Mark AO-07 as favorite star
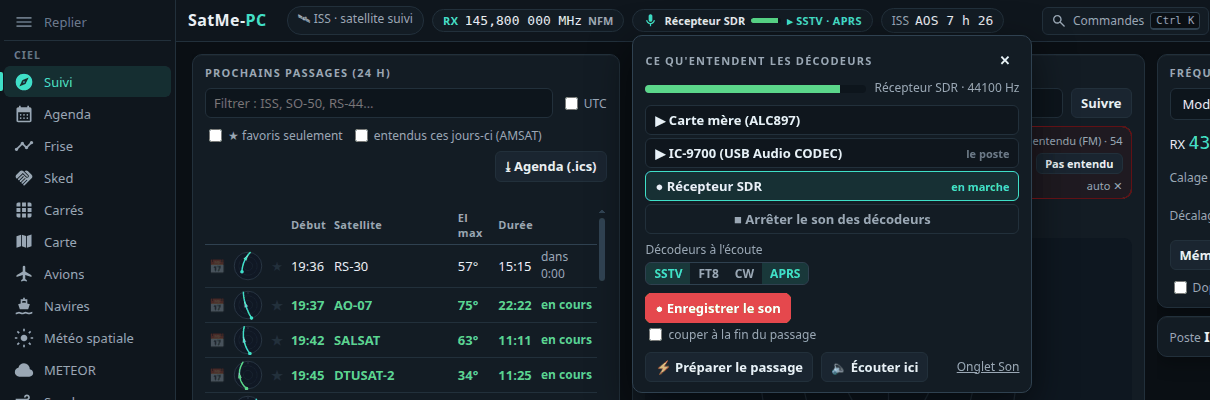Screen dimensions: 1210x400 point(277,305)
